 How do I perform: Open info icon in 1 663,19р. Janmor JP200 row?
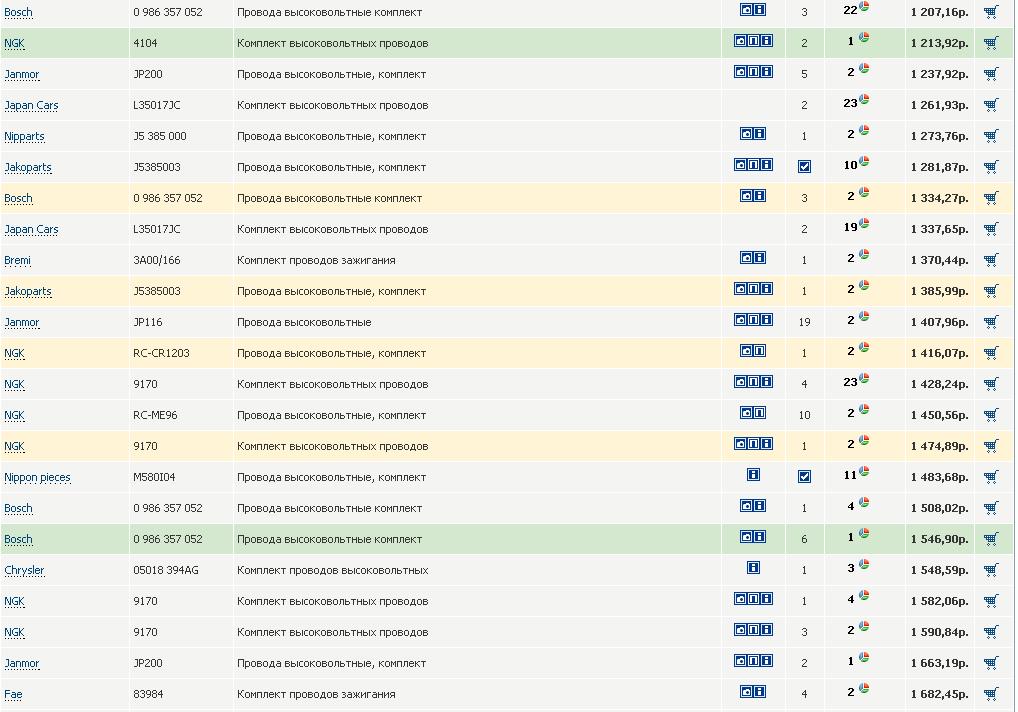(767, 661)
